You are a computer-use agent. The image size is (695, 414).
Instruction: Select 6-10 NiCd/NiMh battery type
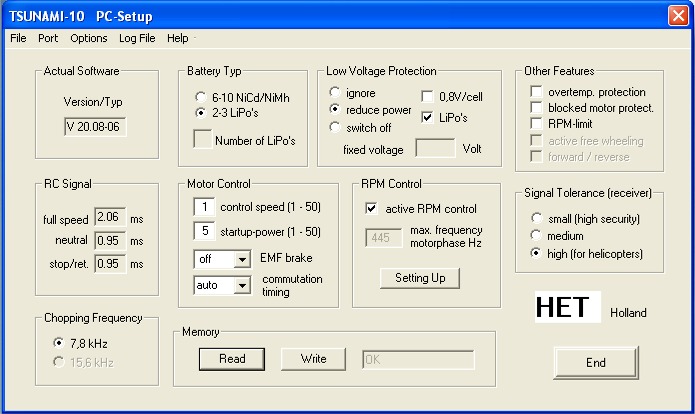coord(201,97)
